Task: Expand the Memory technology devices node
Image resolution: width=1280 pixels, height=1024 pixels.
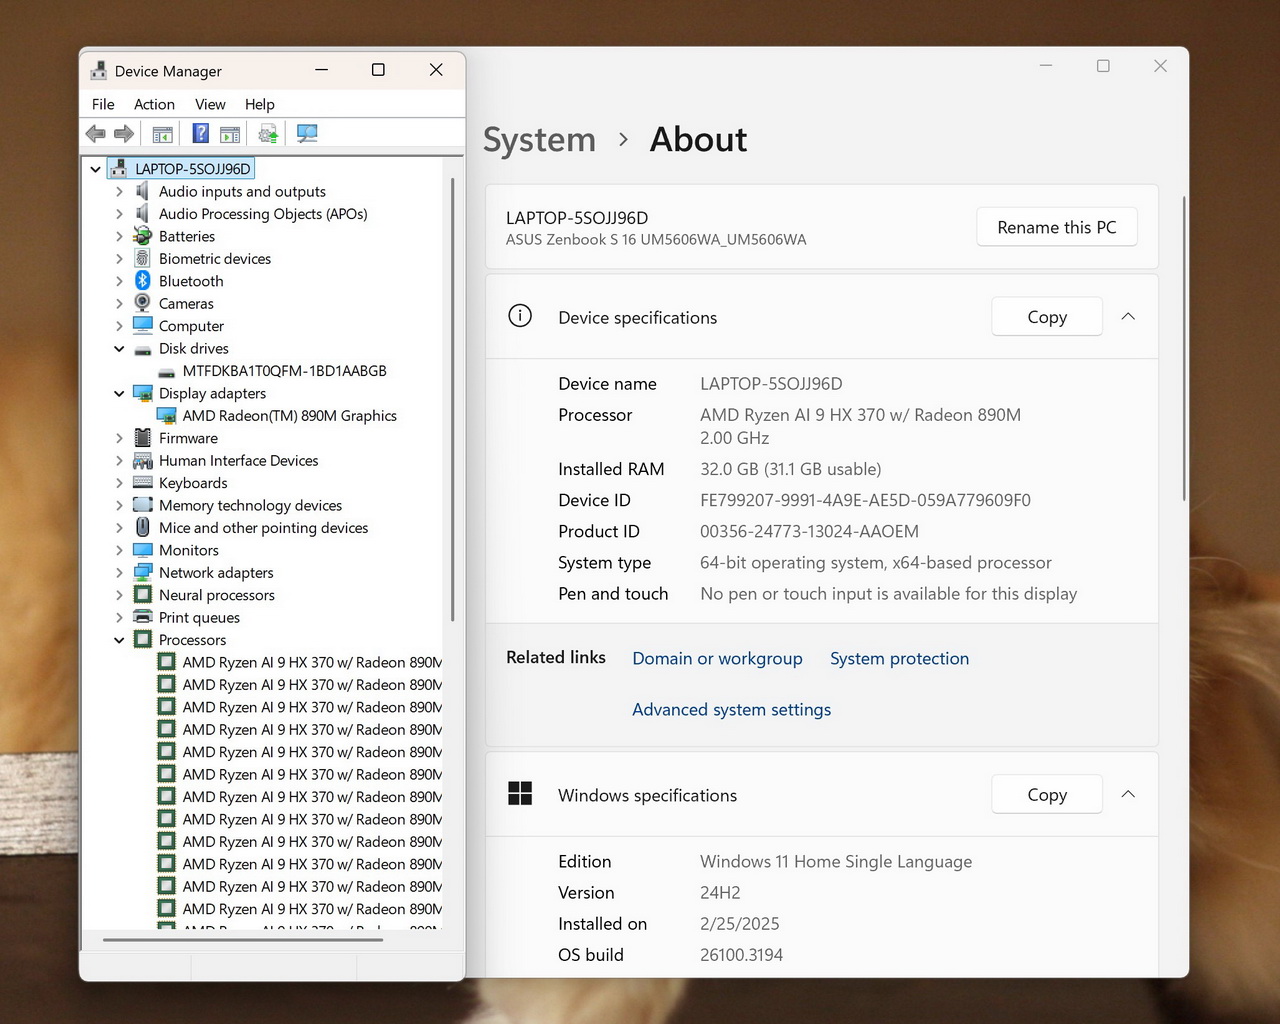Action: point(119,505)
